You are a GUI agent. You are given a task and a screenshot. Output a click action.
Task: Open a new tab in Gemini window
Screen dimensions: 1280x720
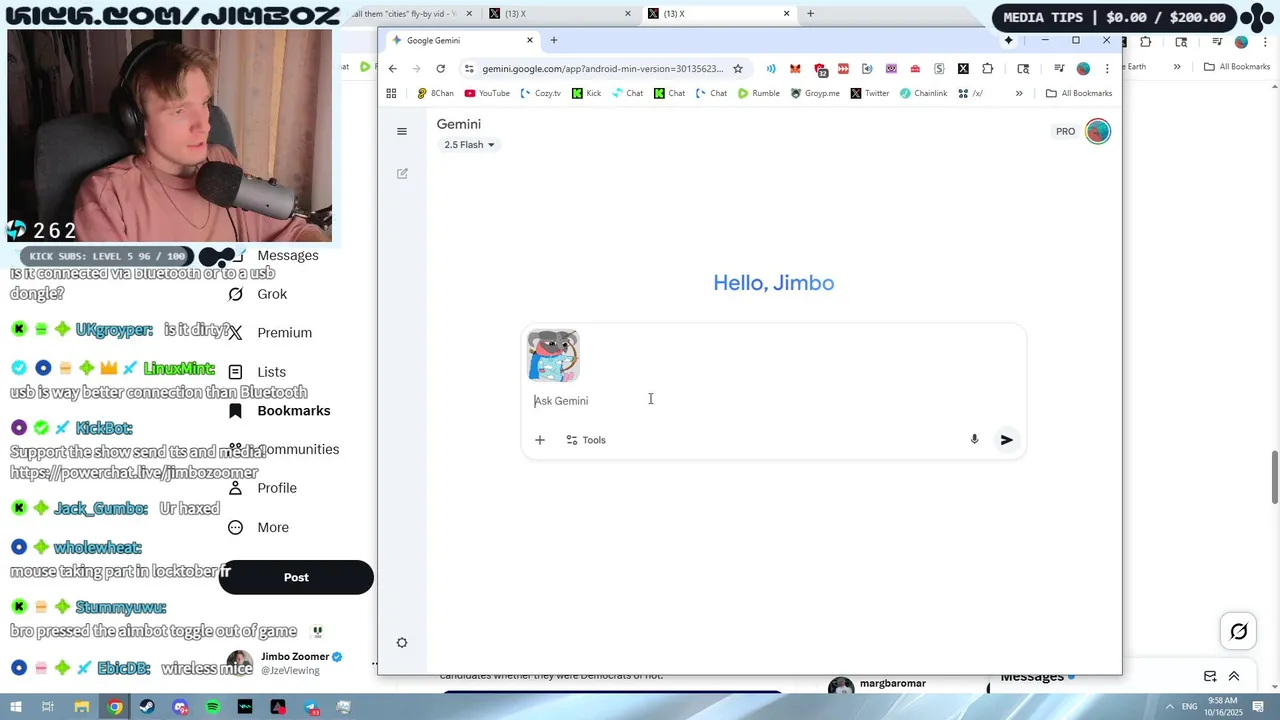[554, 41]
